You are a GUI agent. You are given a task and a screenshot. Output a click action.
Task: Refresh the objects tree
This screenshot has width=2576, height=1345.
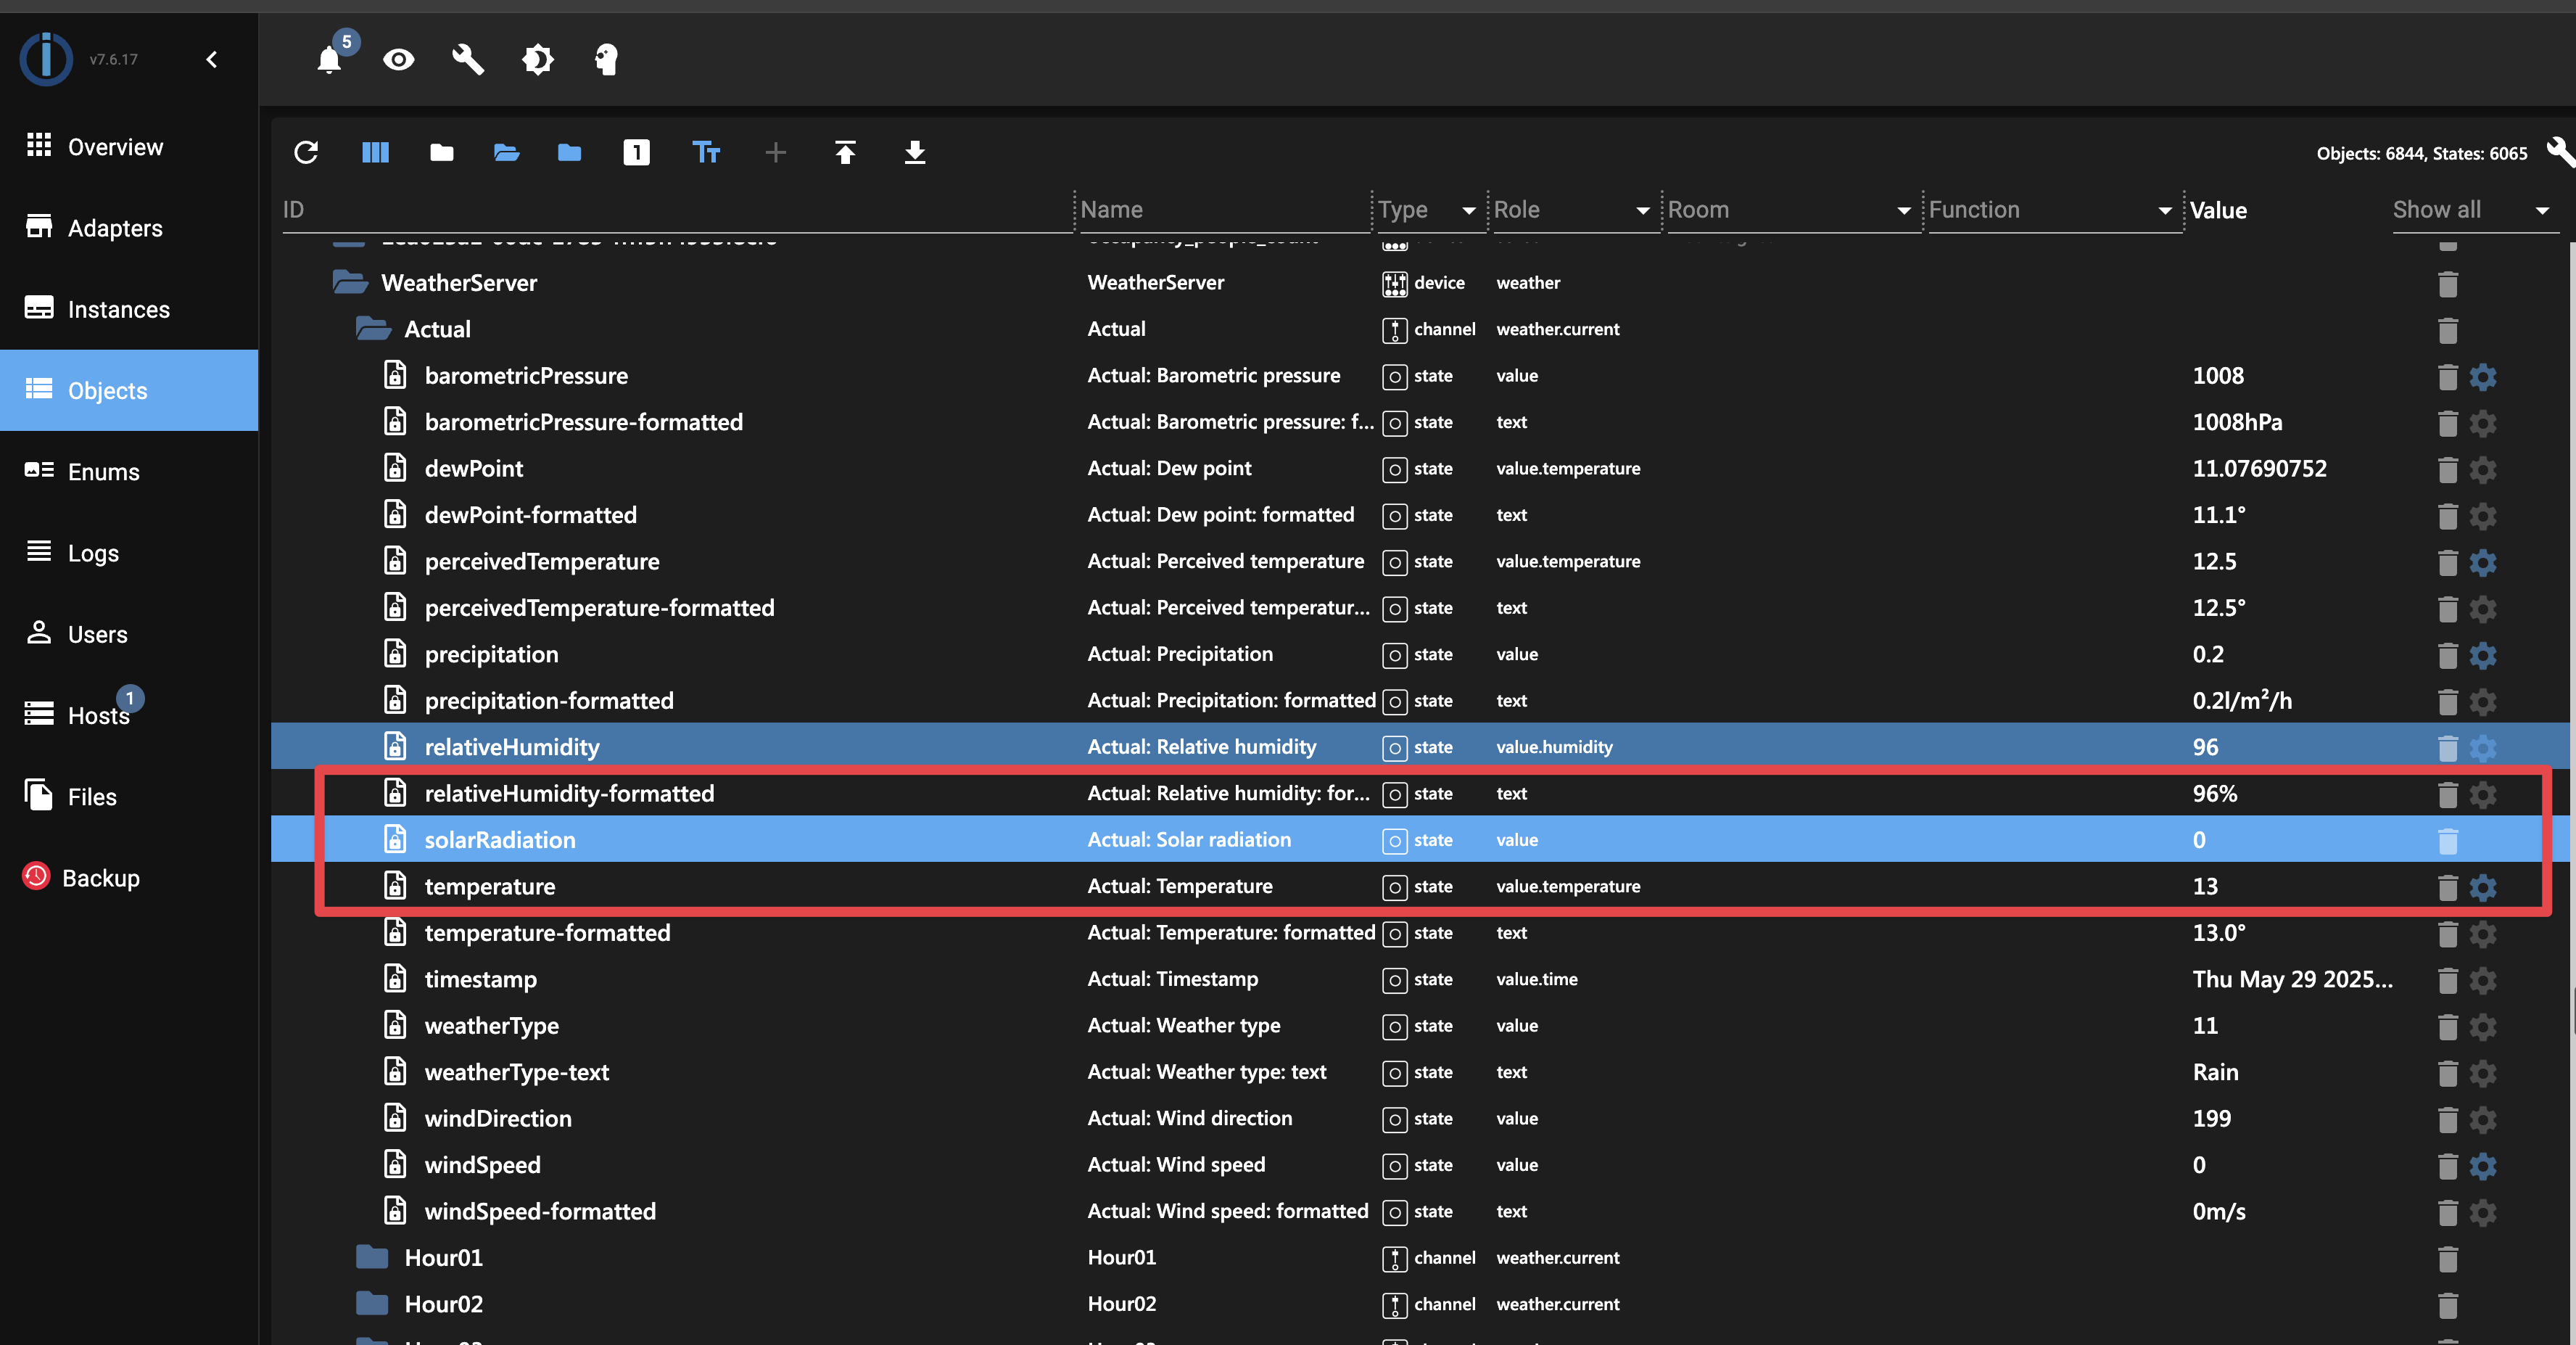point(306,152)
